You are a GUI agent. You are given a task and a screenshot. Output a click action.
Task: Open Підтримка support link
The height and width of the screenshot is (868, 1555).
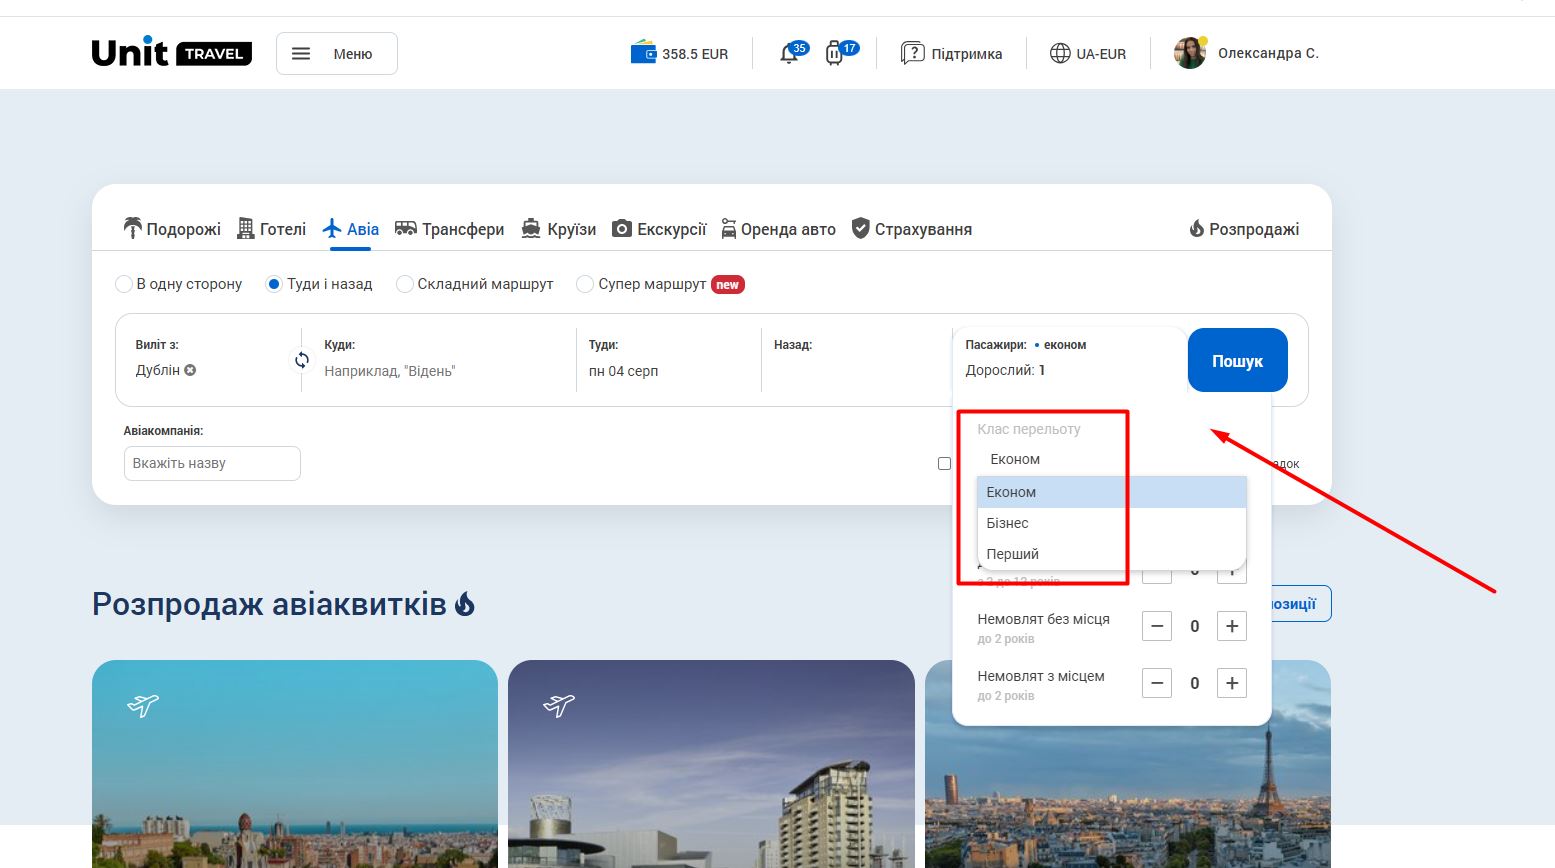[951, 54]
